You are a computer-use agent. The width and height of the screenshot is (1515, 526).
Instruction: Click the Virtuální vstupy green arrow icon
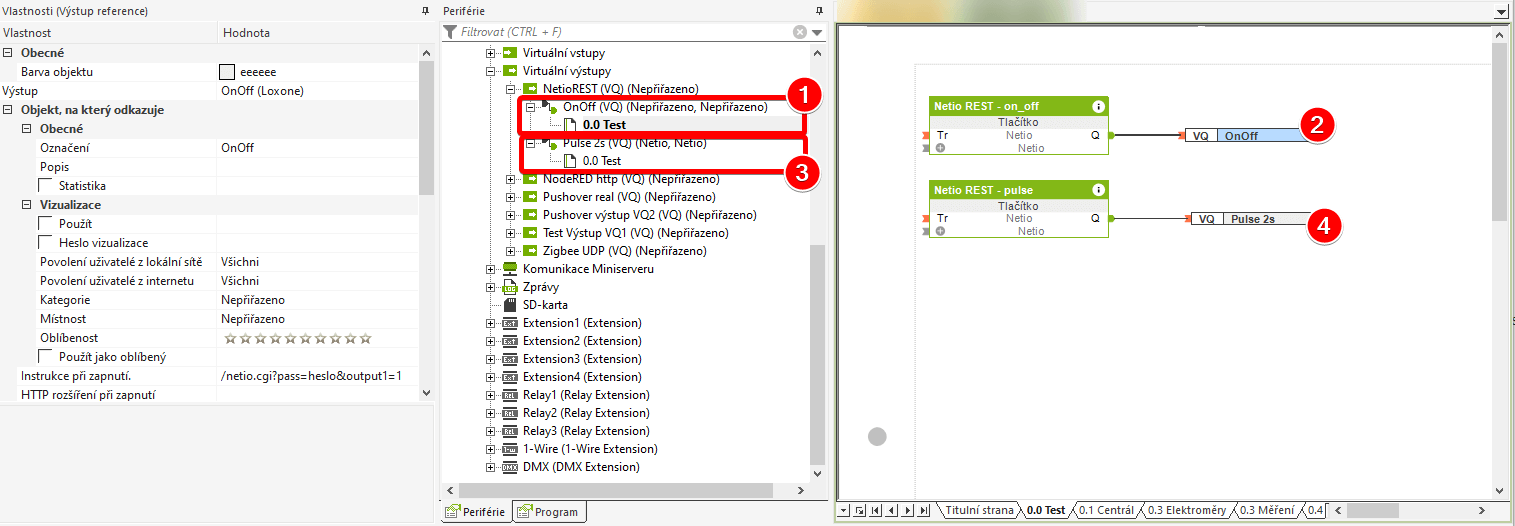(510, 53)
